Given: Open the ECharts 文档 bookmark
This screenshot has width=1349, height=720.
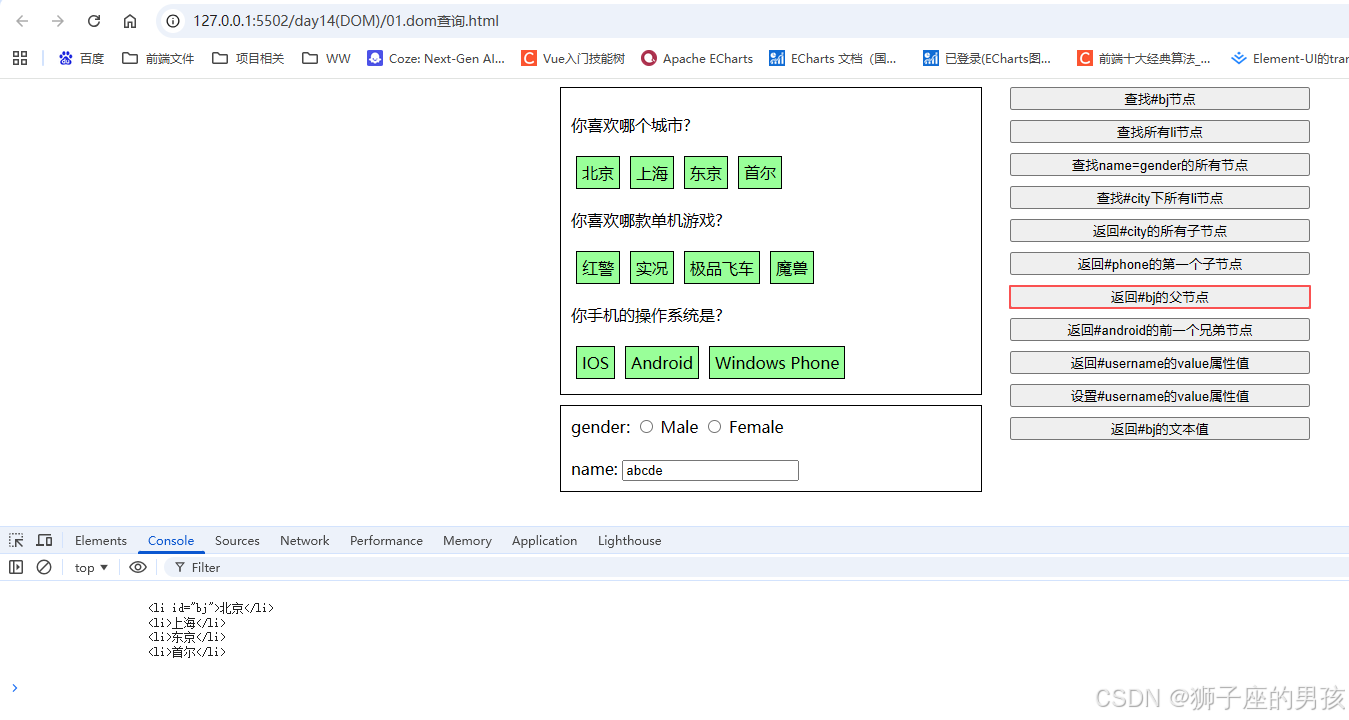Looking at the screenshot, I should [833, 58].
